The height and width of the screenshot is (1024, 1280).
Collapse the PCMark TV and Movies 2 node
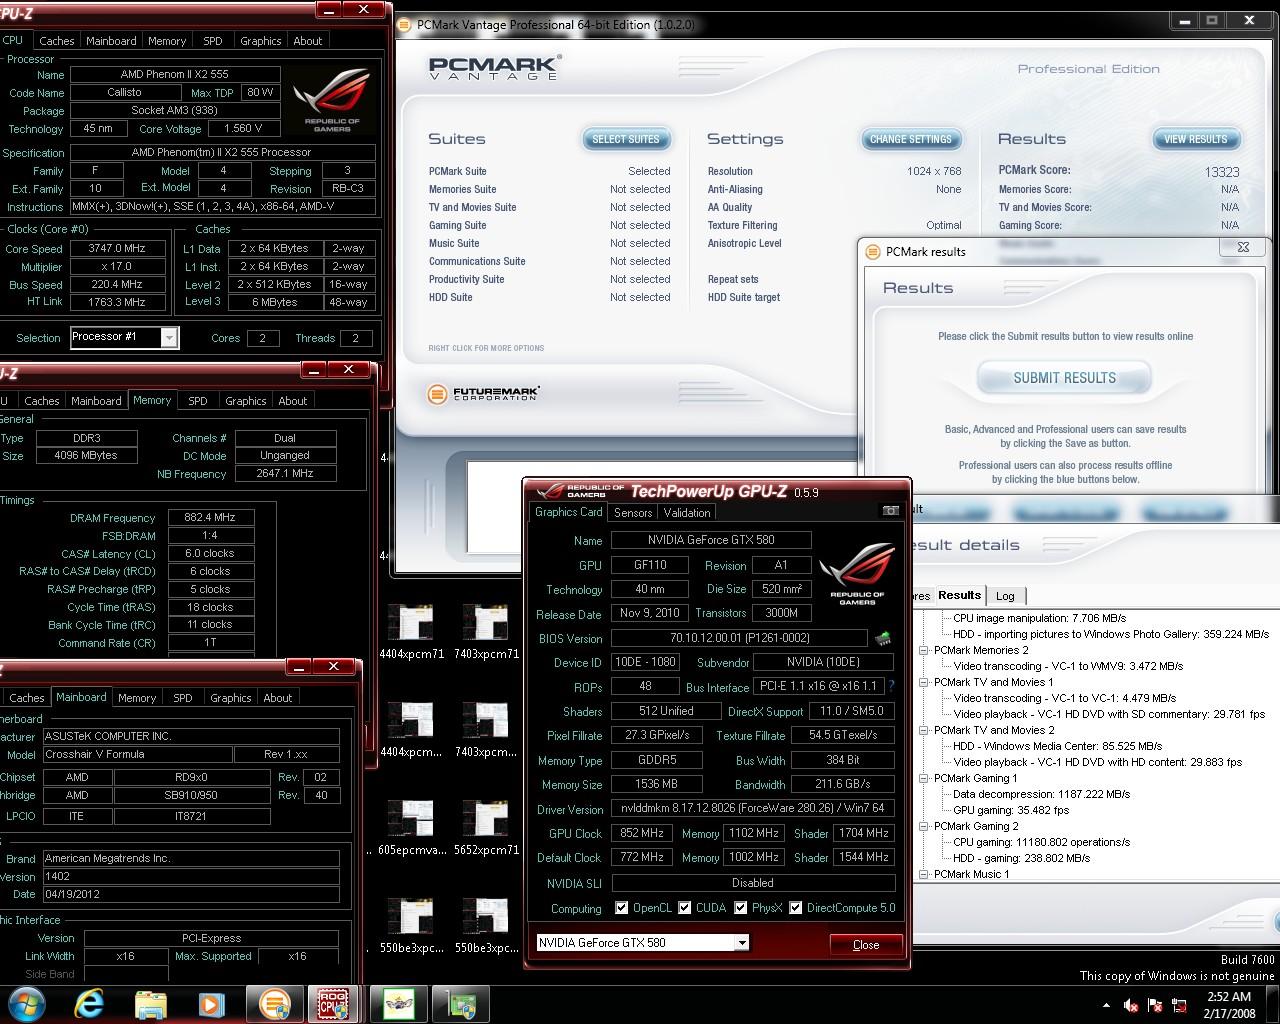[924, 730]
